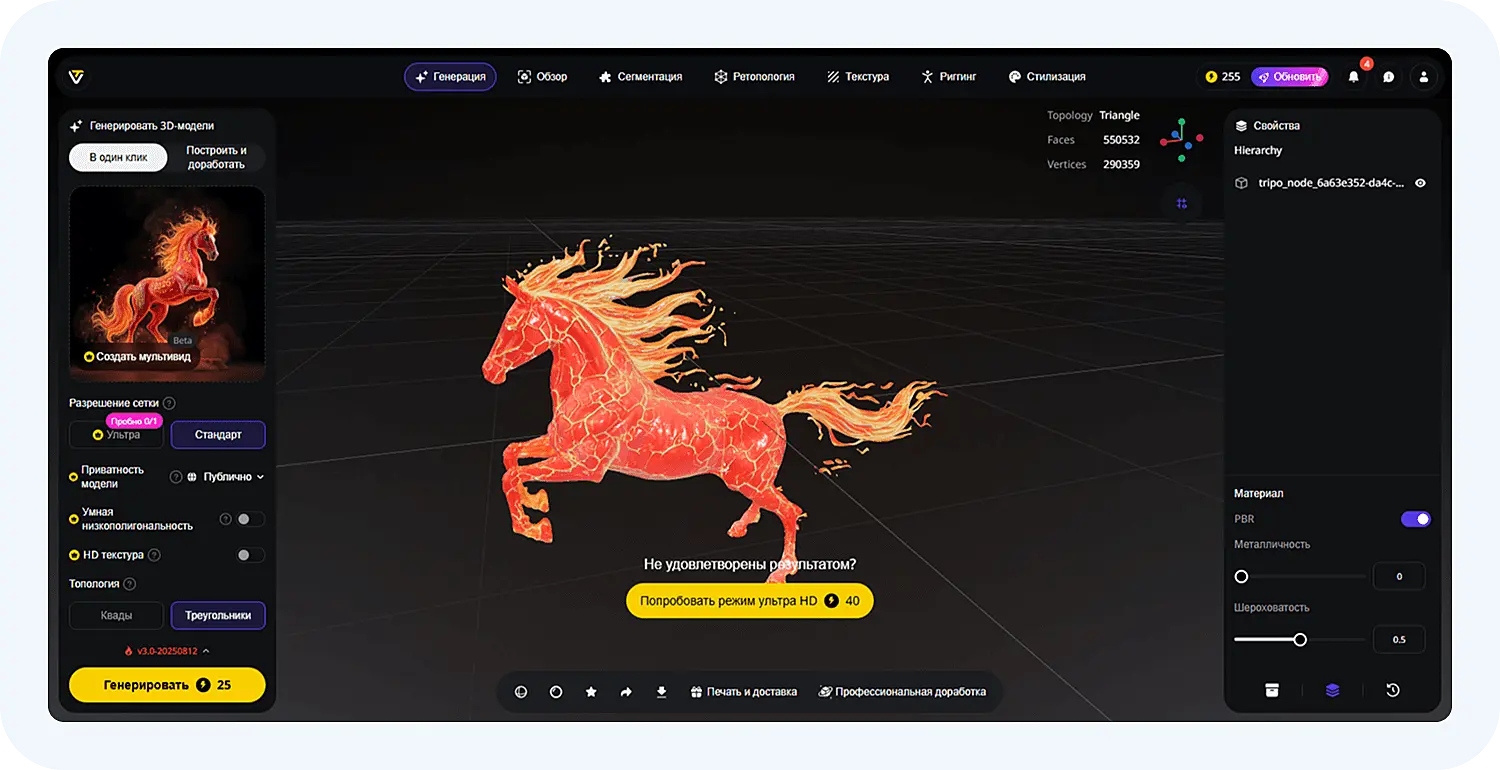Open the download model options
Image resolution: width=1500 pixels, height=770 pixels.
click(661, 691)
